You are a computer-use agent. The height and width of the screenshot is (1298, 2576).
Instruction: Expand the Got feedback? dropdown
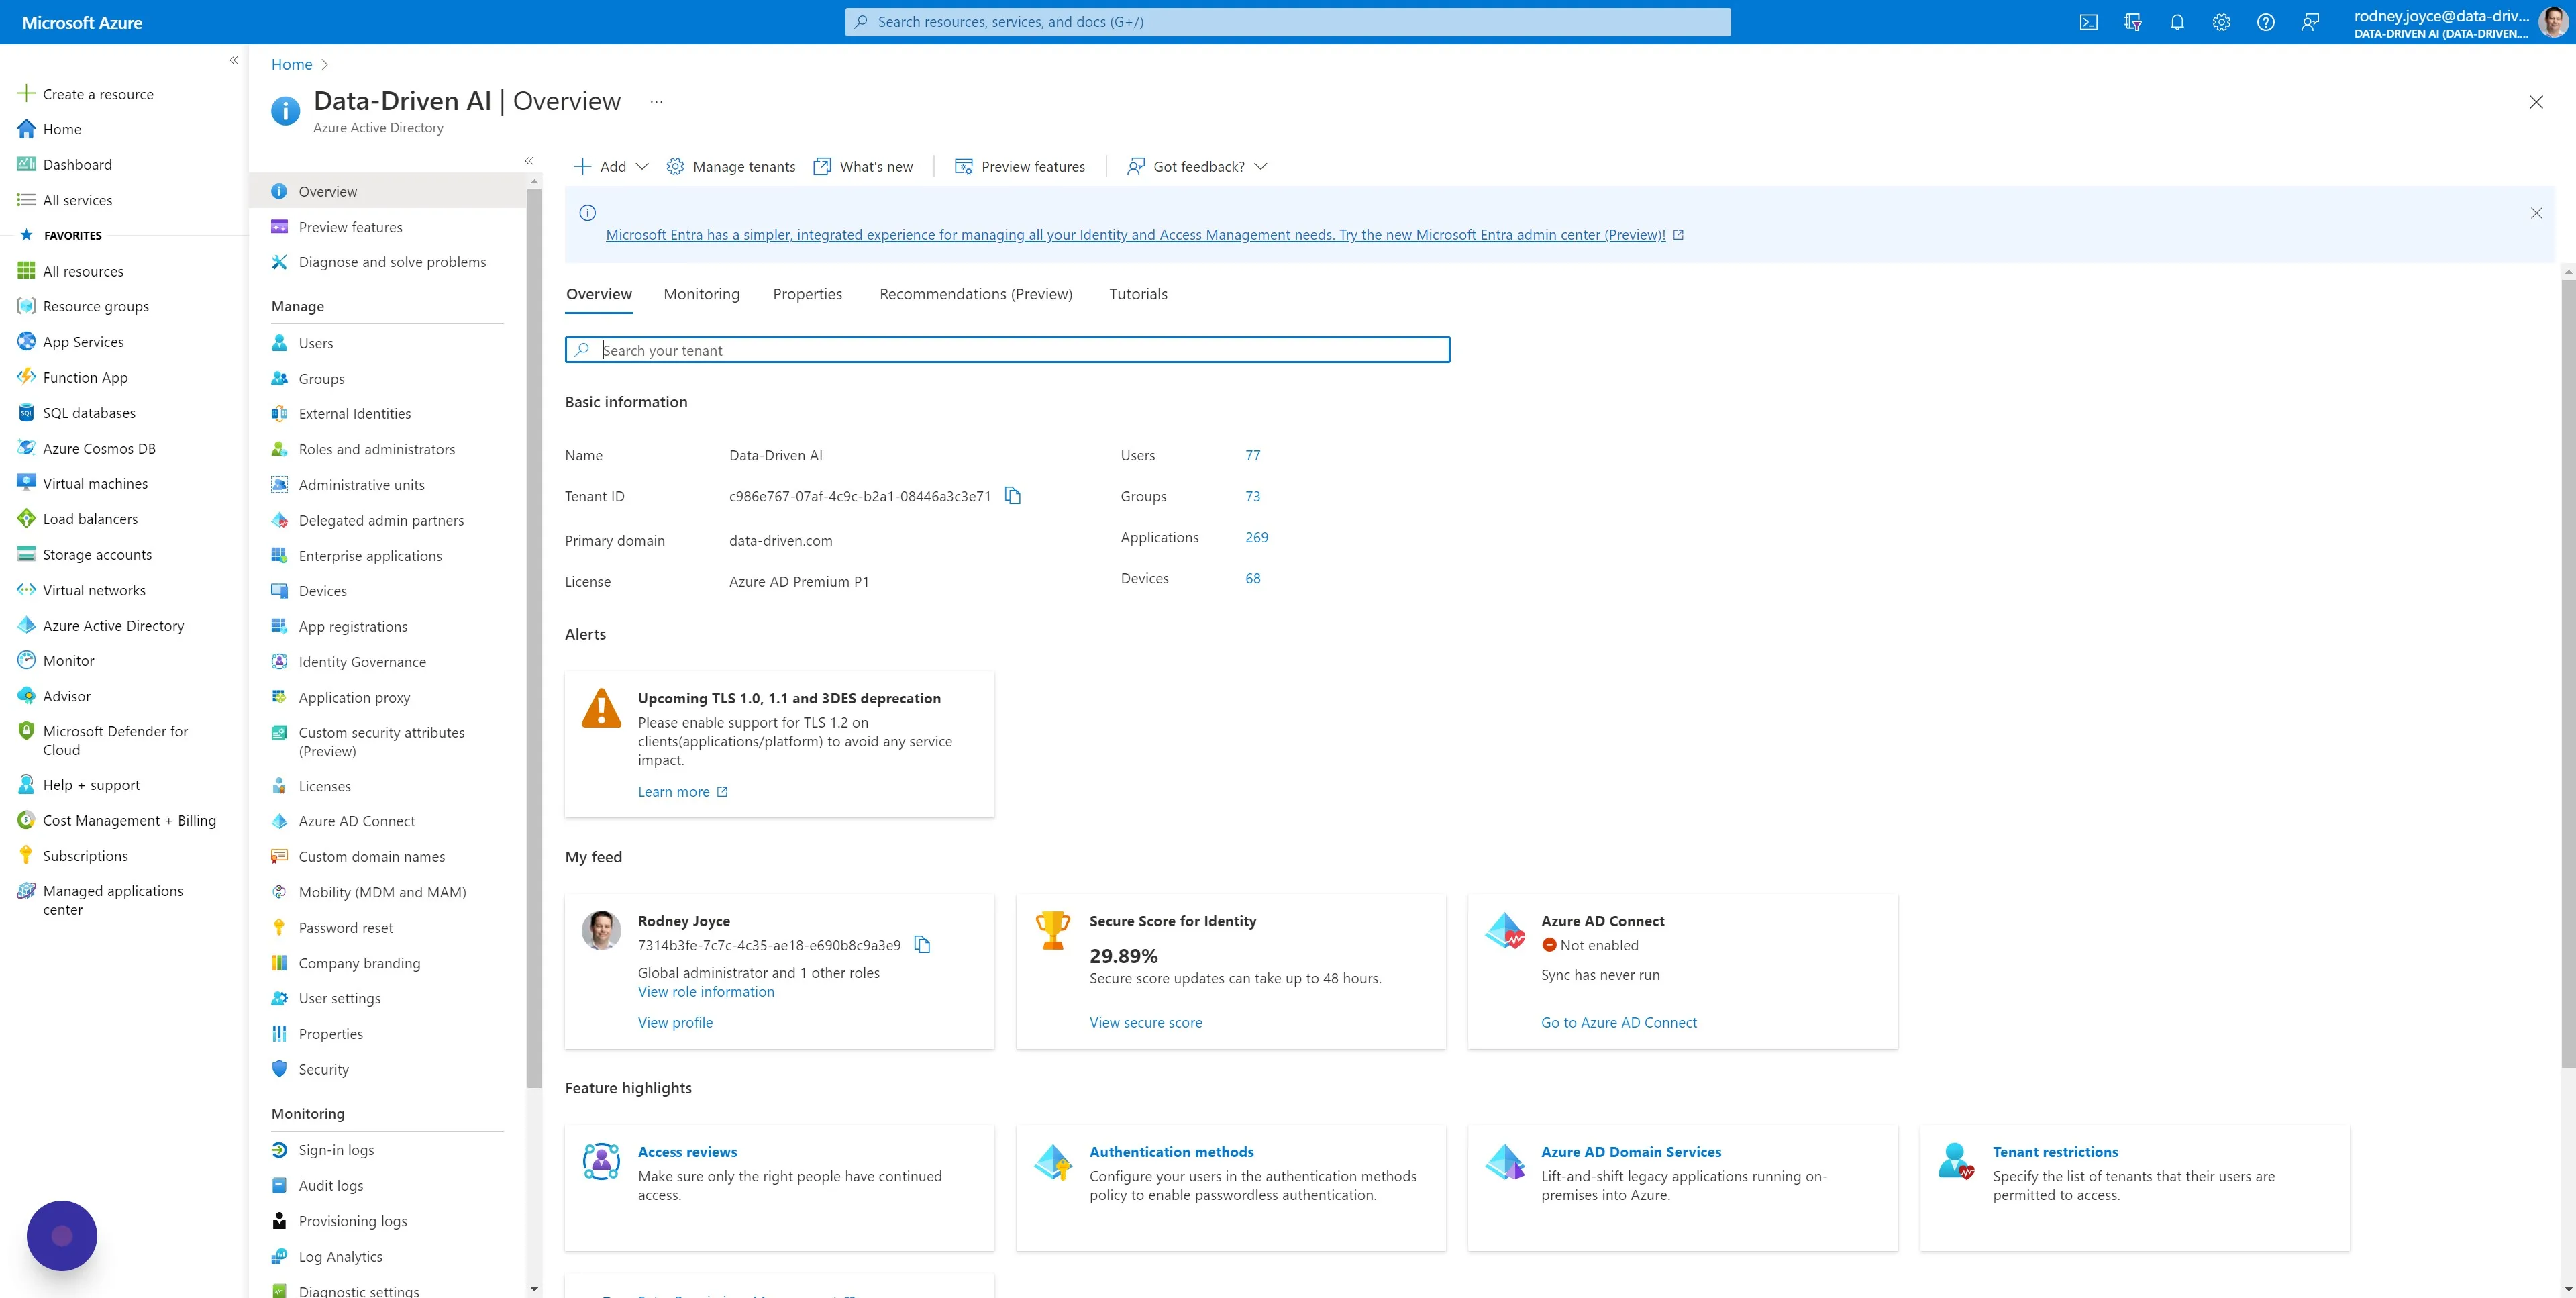point(1197,167)
